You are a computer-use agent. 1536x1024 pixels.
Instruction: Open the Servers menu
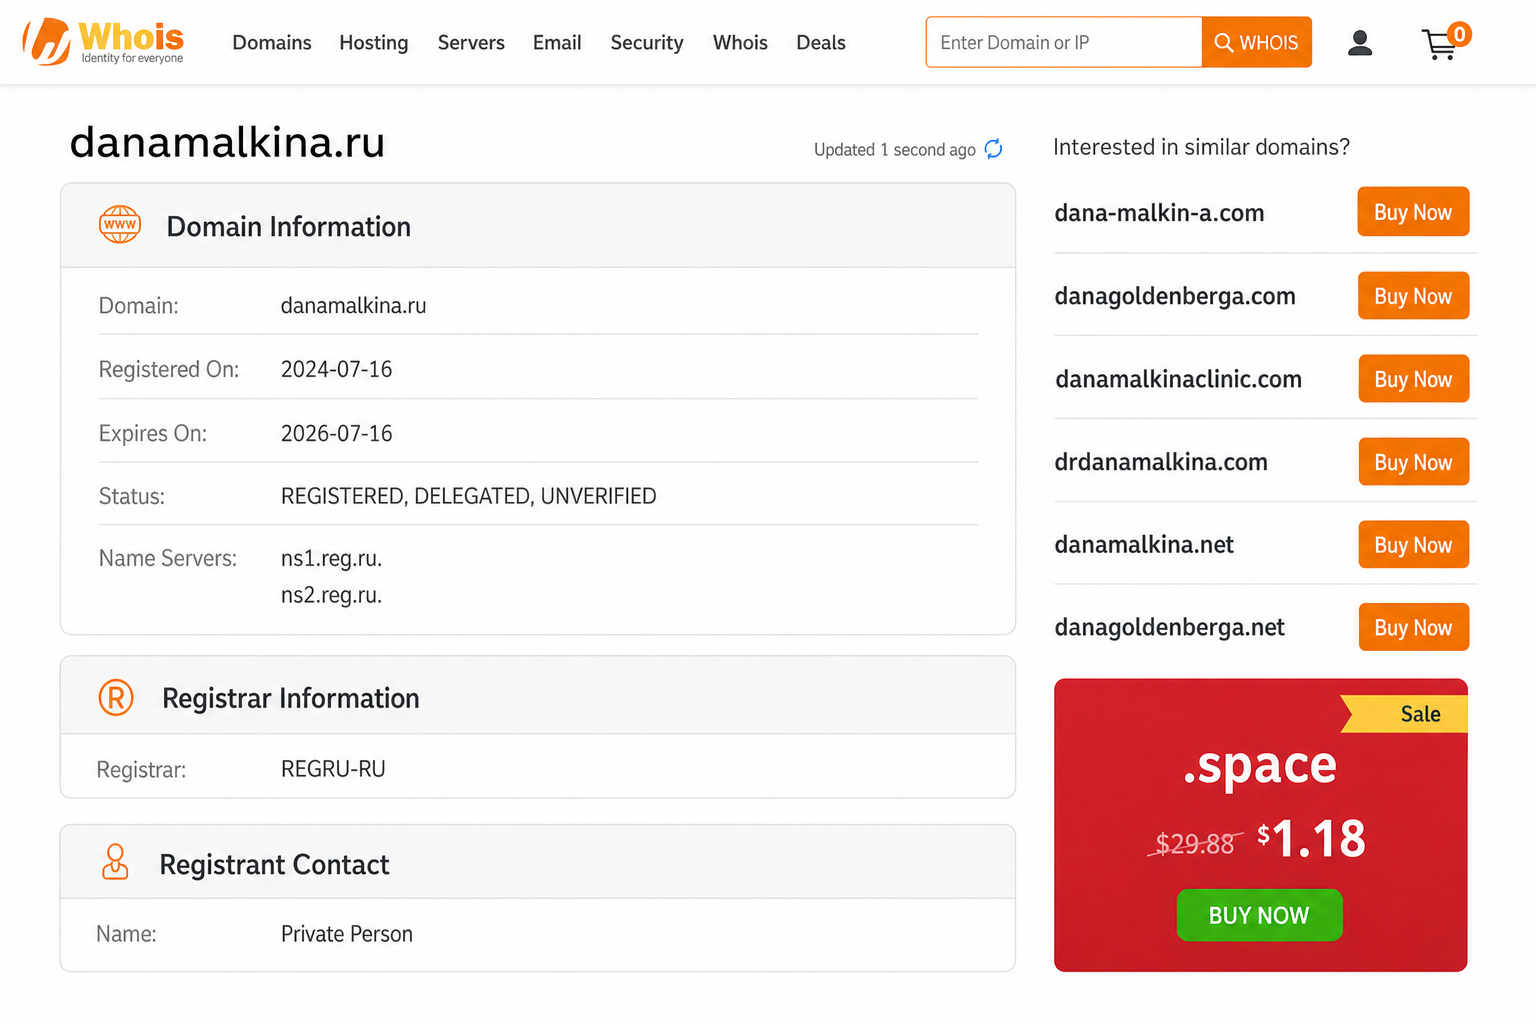471,43
